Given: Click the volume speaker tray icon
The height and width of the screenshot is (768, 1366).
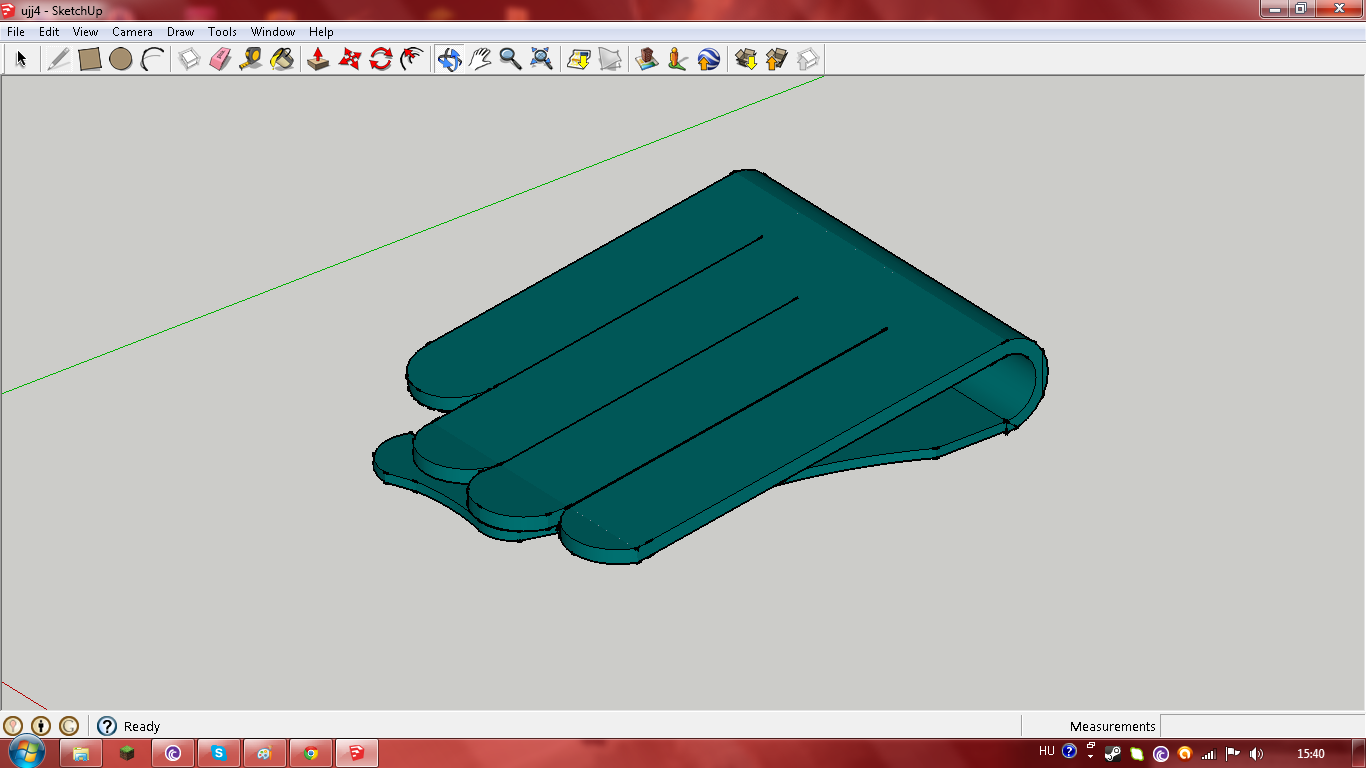Looking at the screenshot, I should (1256, 753).
